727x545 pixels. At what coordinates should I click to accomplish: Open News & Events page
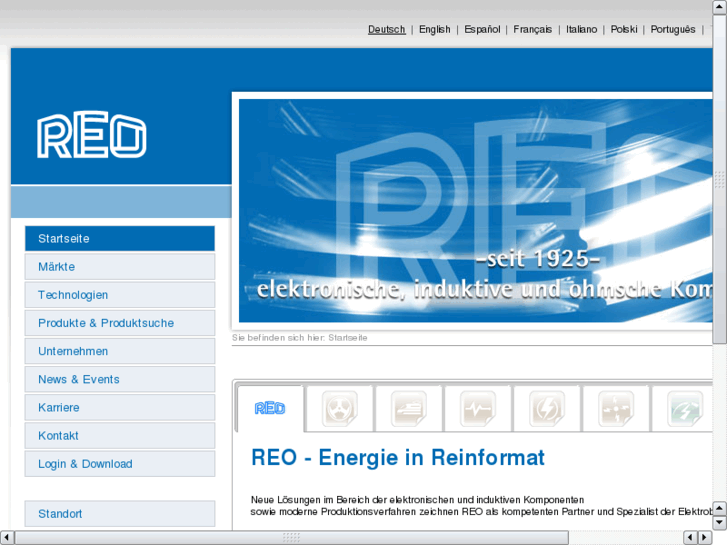point(120,379)
